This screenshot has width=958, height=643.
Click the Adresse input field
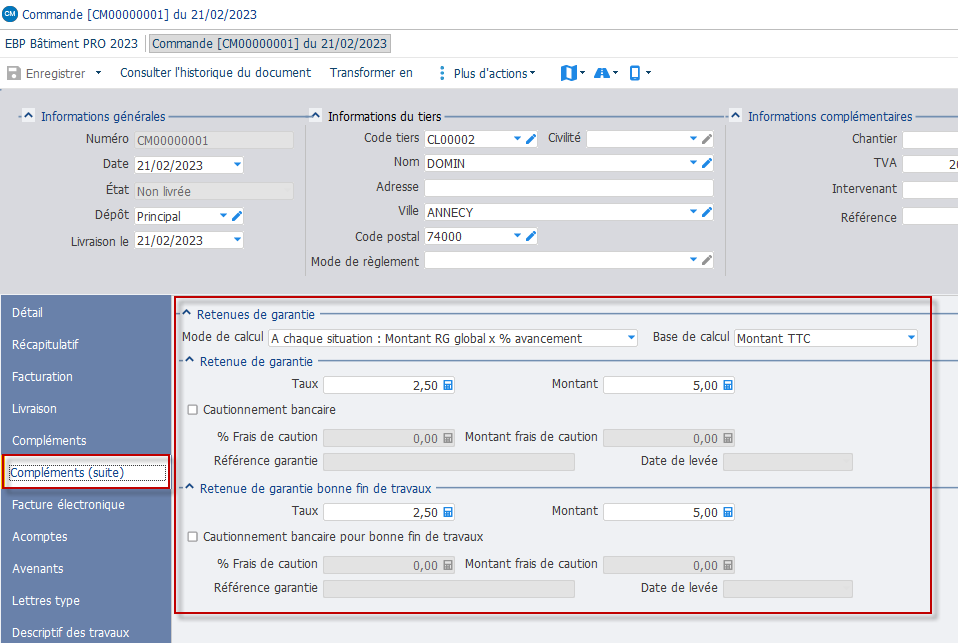569,188
